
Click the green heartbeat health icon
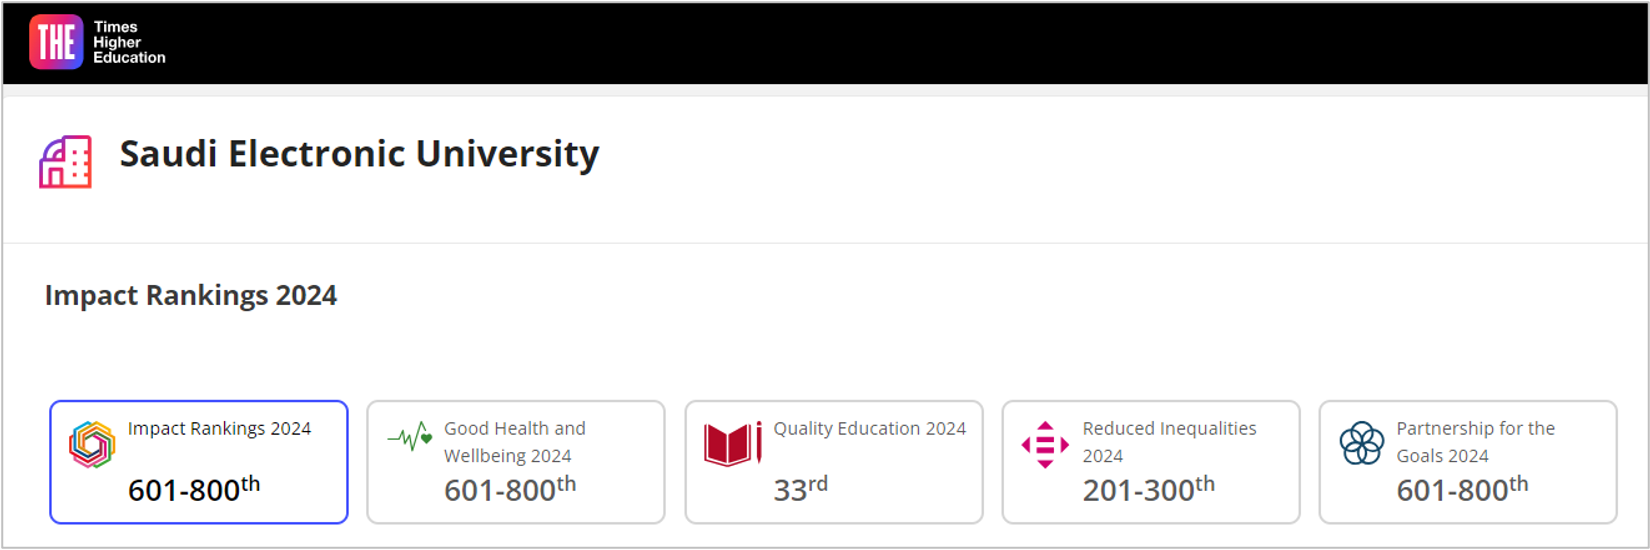click(x=410, y=437)
